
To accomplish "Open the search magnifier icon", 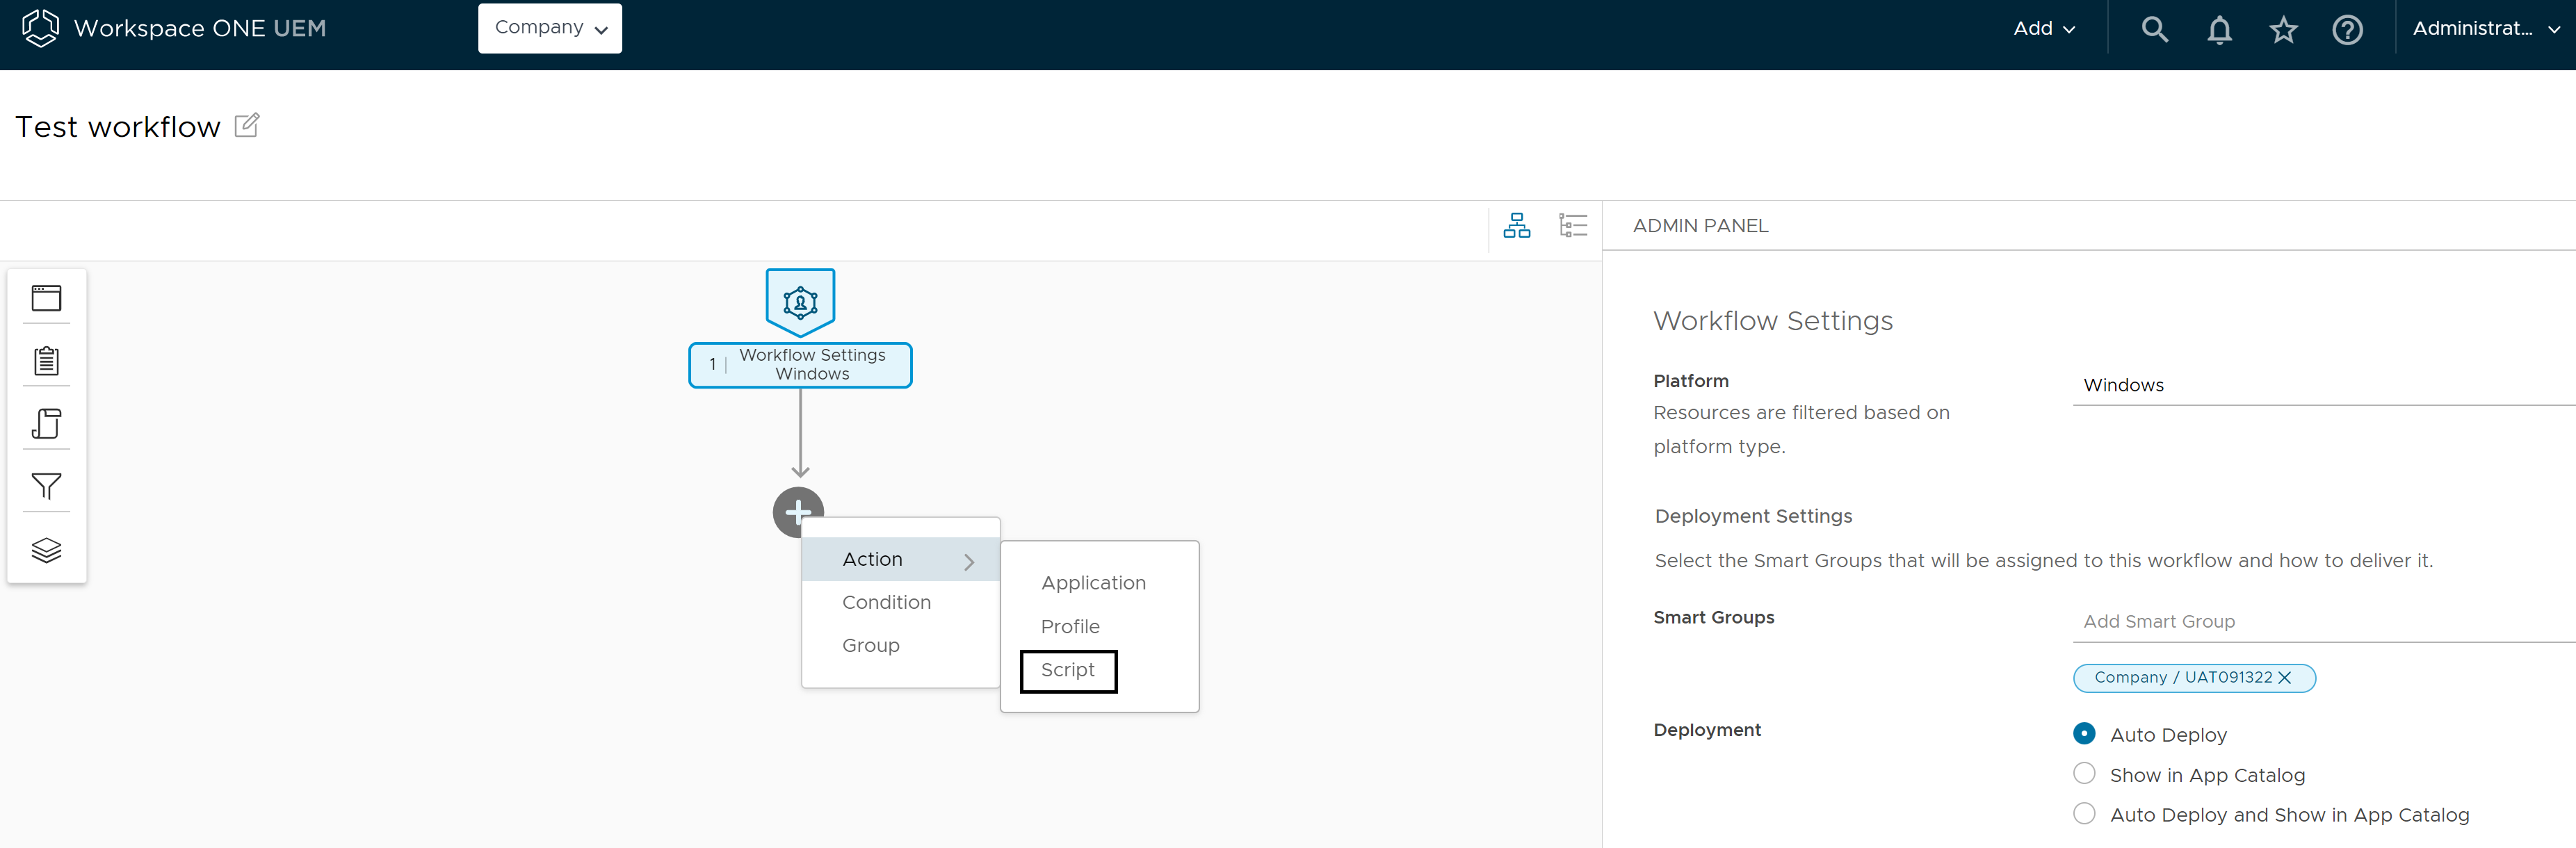I will coord(2154,29).
